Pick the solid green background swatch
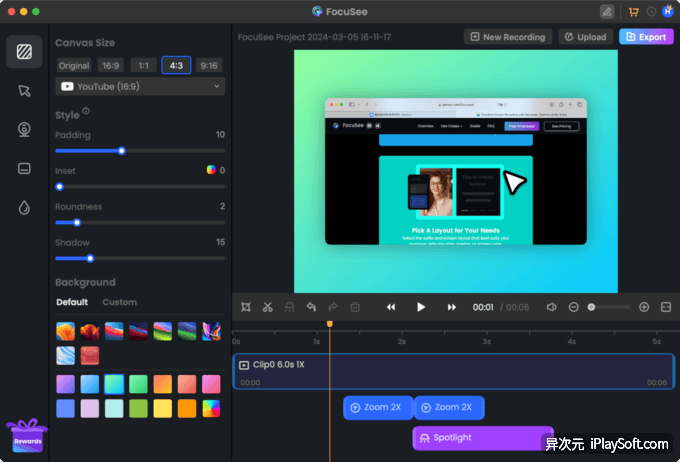This screenshot has height=462, width=680. (138, 409)
